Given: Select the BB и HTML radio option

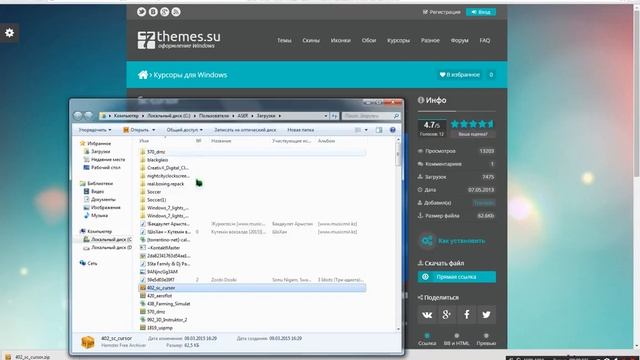Looking at the screenshot, I should 456,336.
